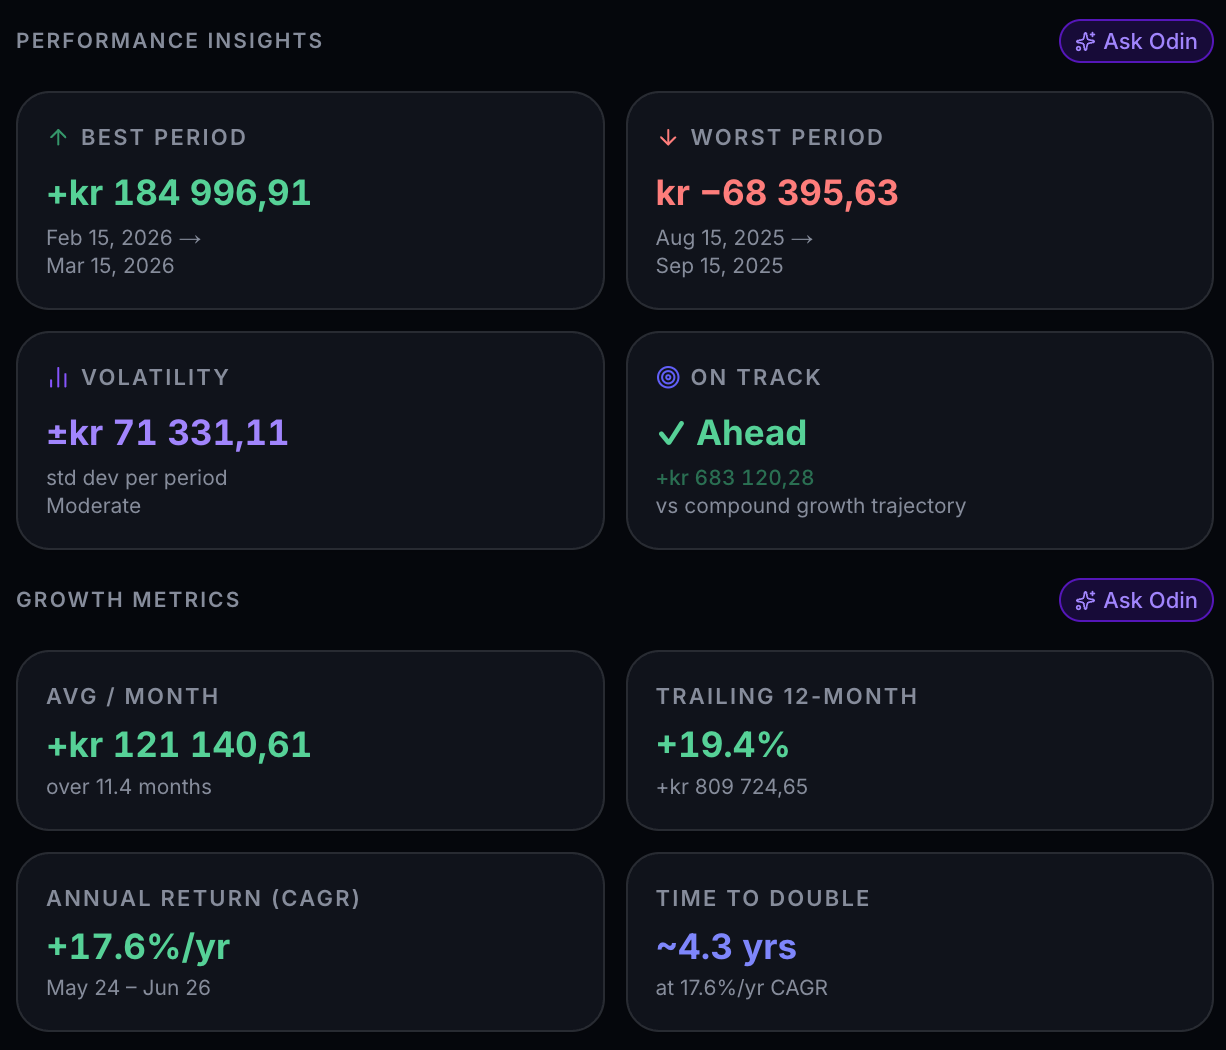Click the Growth Metrics heading
The image size is (1226, 1050).
click(x=128, y=600)
